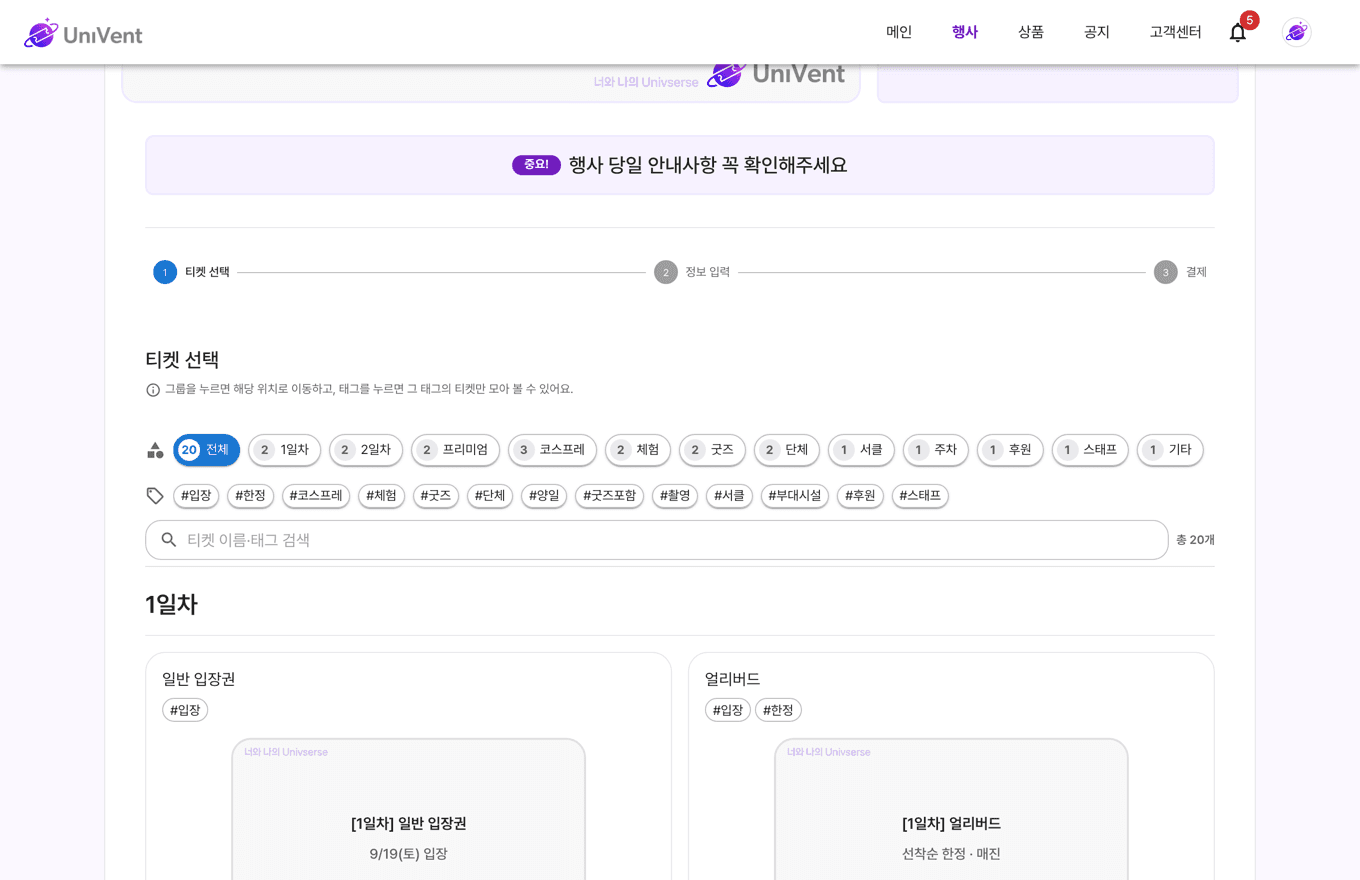This screenshot has height=880, width=1360.
Task: Click step 1 티켓 선택 indicator
Action: pos(192,272)
